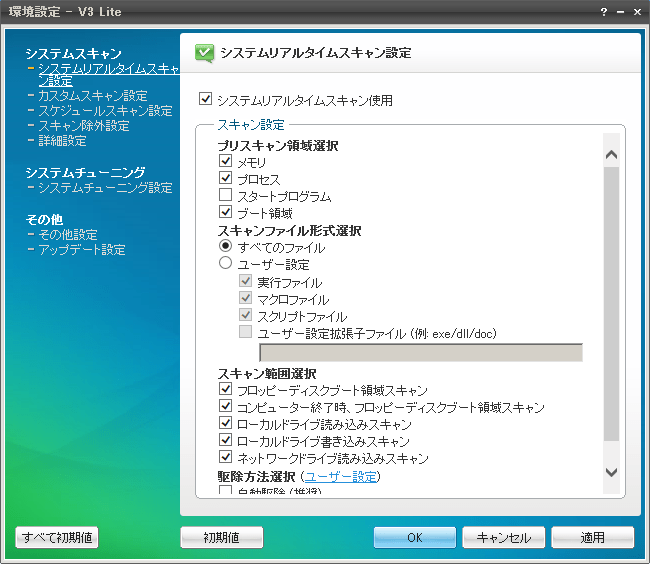Open the ユーザー設定 link for removal method
Screen dimensions: 650x564
coord(341,477)
